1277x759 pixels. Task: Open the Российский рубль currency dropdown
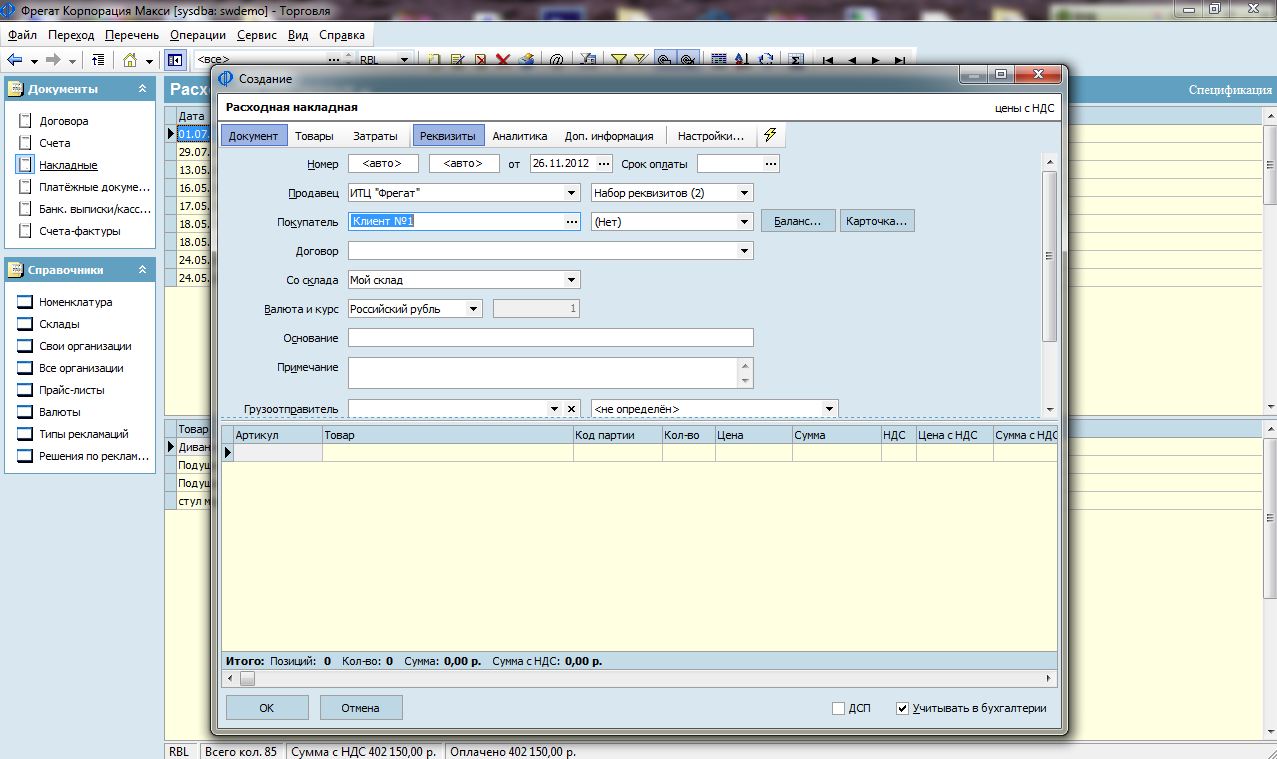[x=474, y=309]
